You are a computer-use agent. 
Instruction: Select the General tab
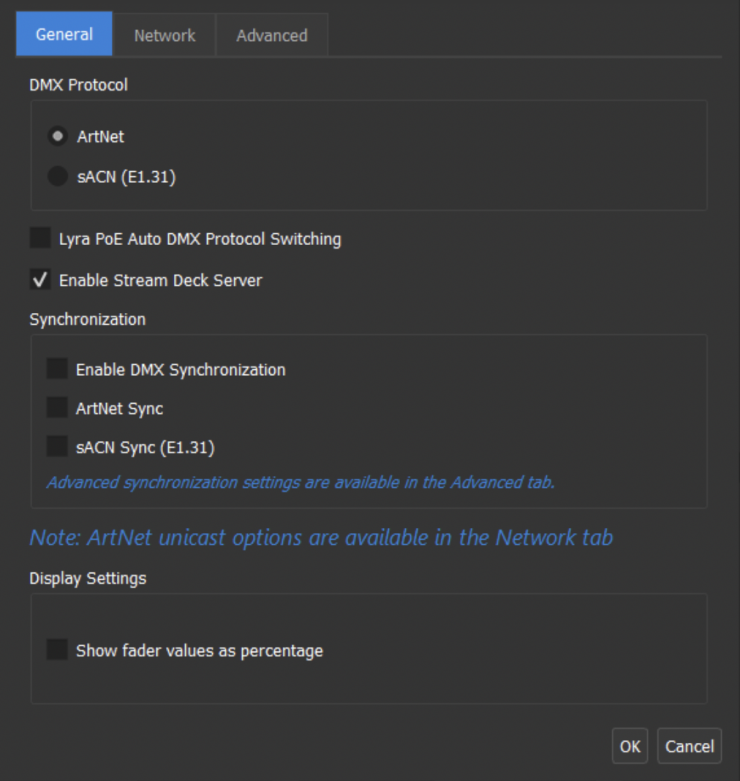[64, 34]
